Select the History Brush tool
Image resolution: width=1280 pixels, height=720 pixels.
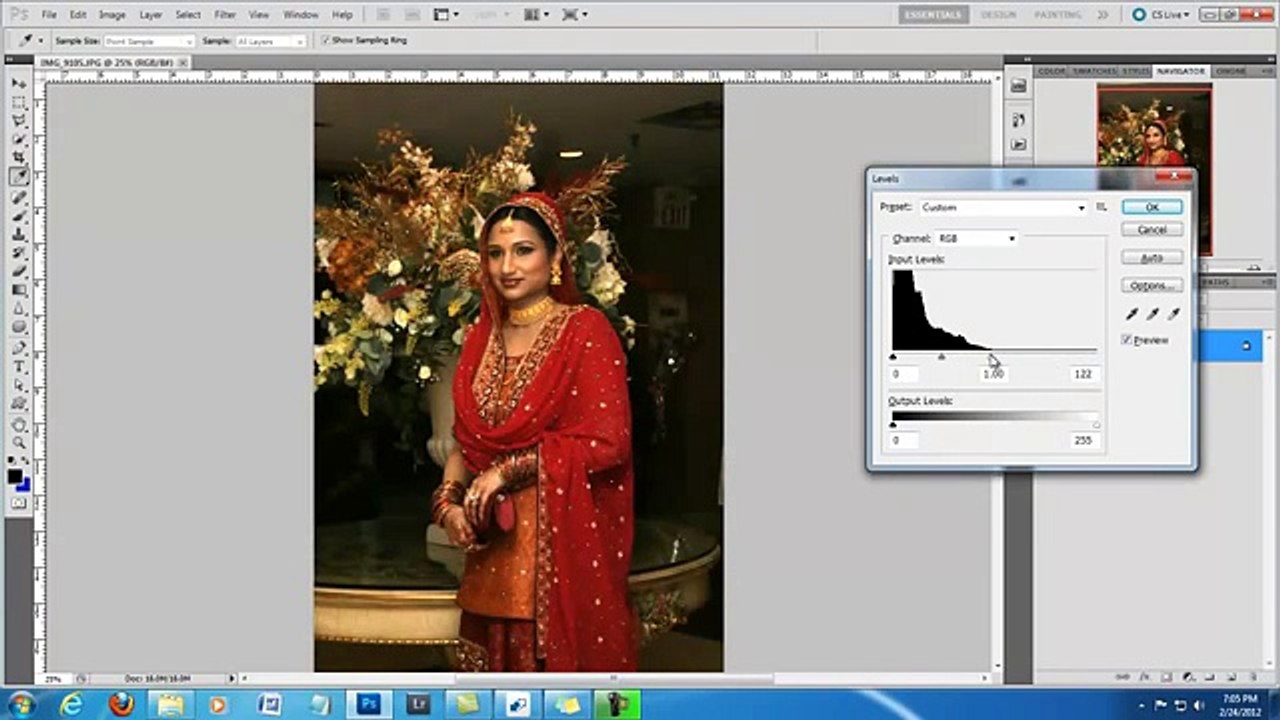click(19, 253)
